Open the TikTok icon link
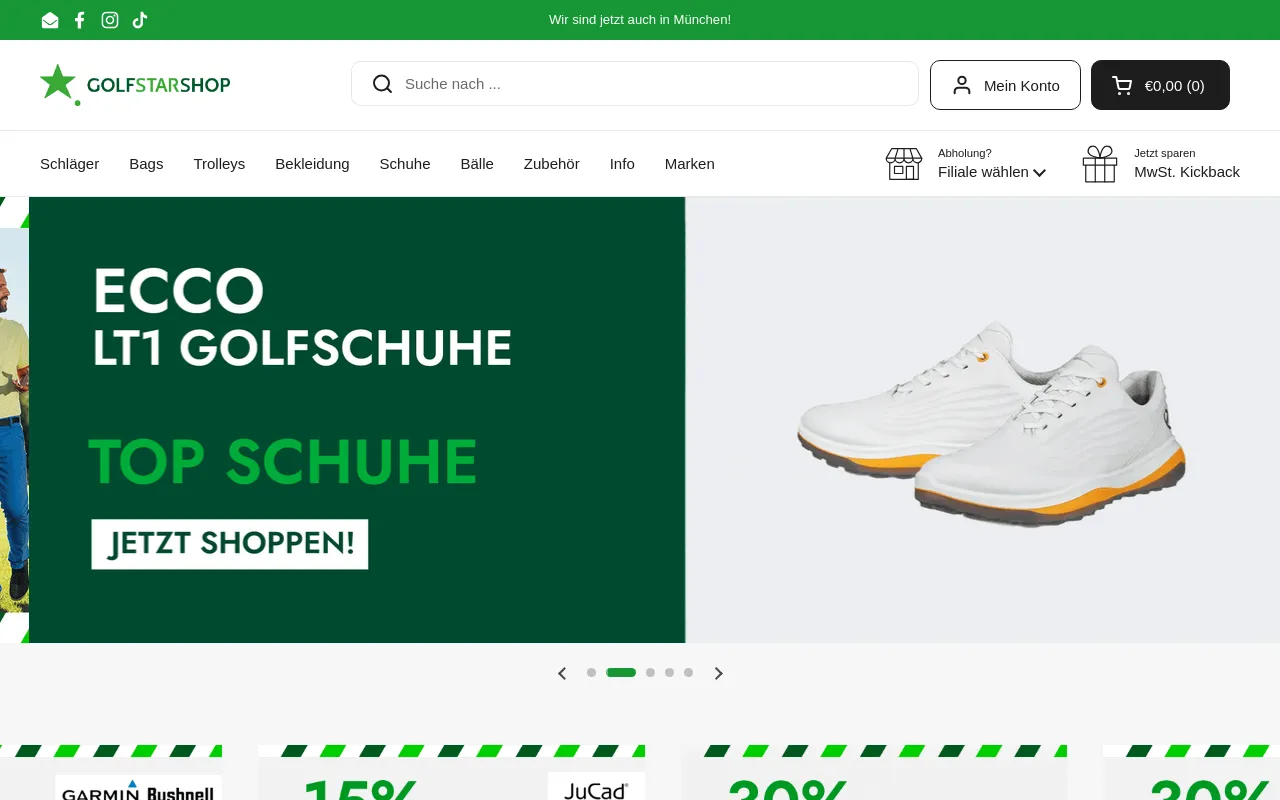The width and height of the screenshot is (1280, 800). pos(140,20)
